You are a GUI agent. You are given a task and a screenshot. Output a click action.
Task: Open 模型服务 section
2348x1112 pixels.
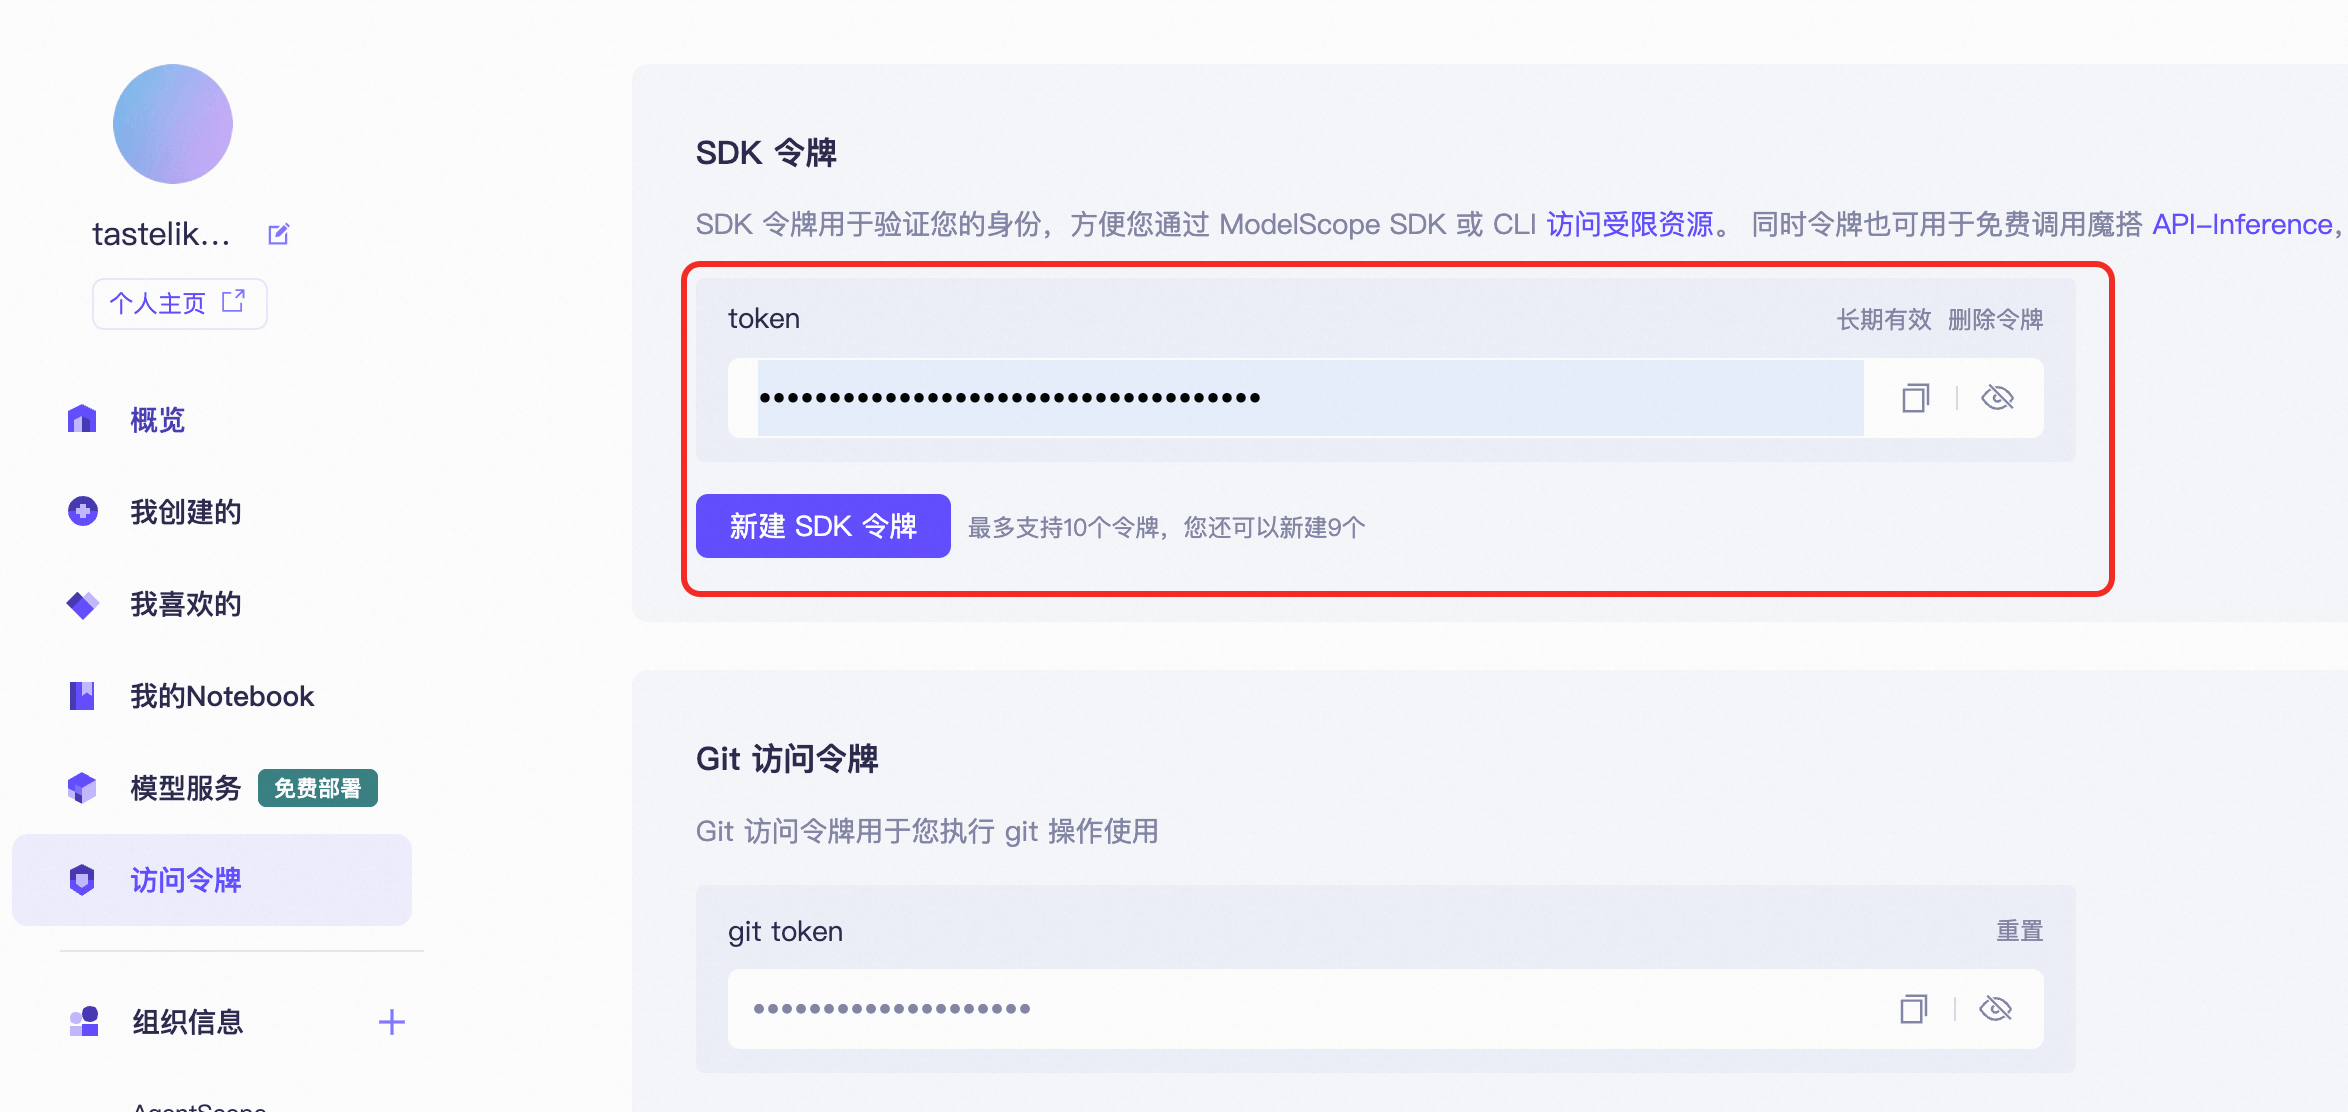click(x=186, y=788)
